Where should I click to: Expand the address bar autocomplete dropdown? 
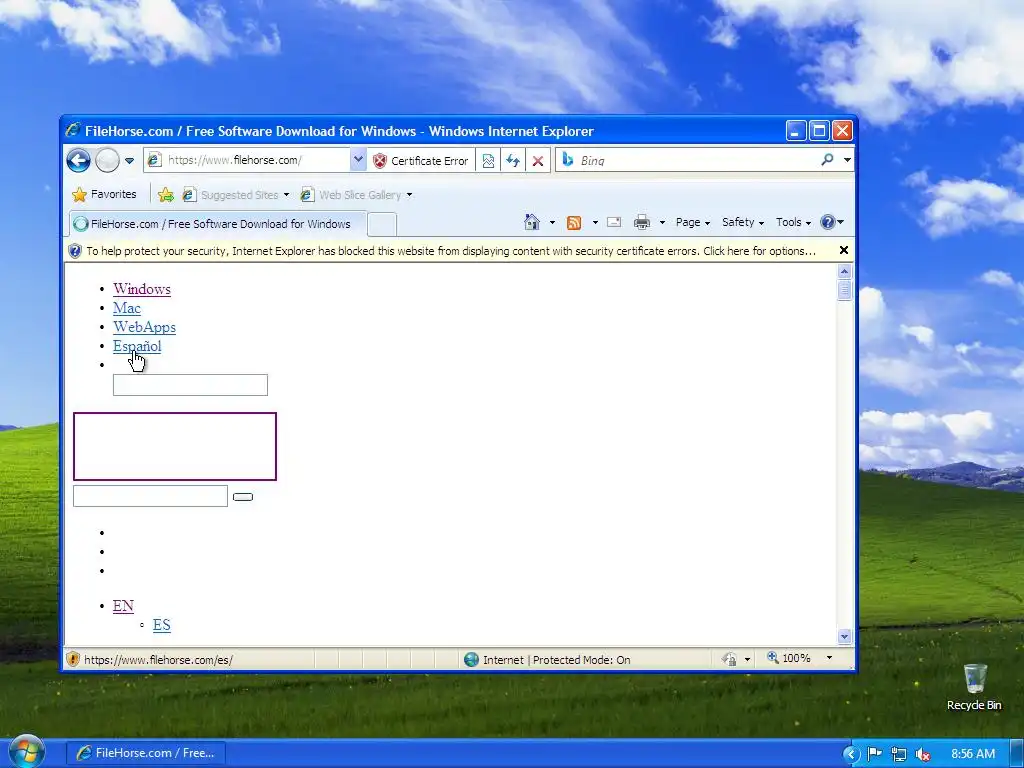click(x=358, y=160)
